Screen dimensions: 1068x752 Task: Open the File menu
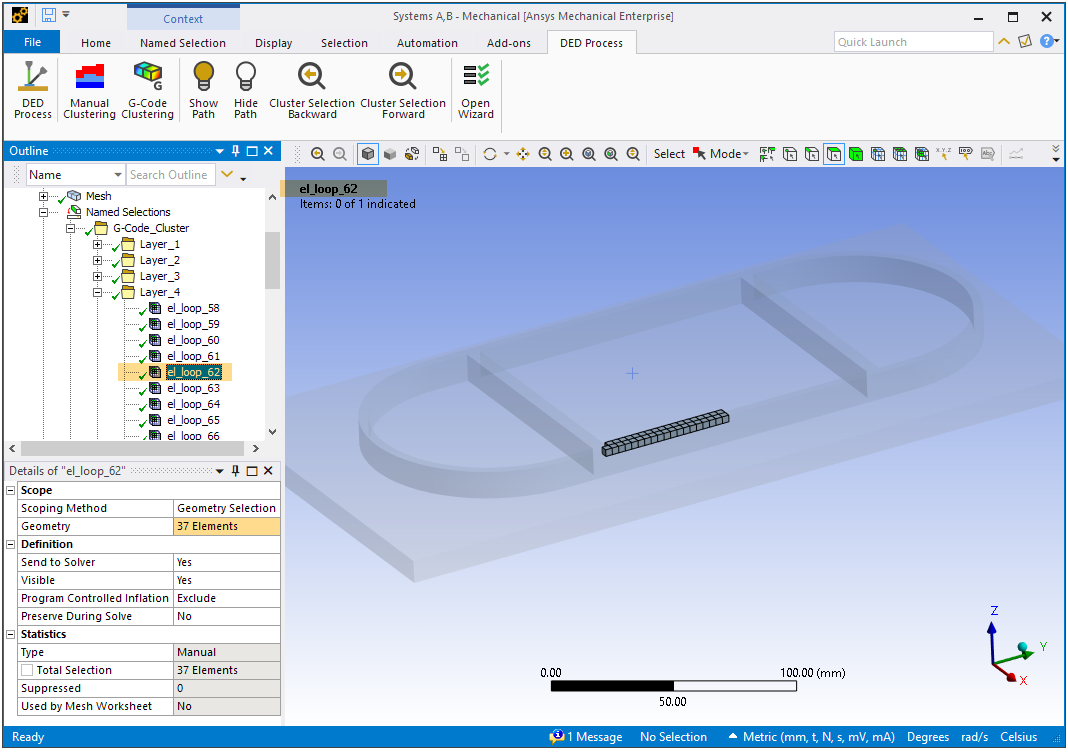tap(32, 42)
